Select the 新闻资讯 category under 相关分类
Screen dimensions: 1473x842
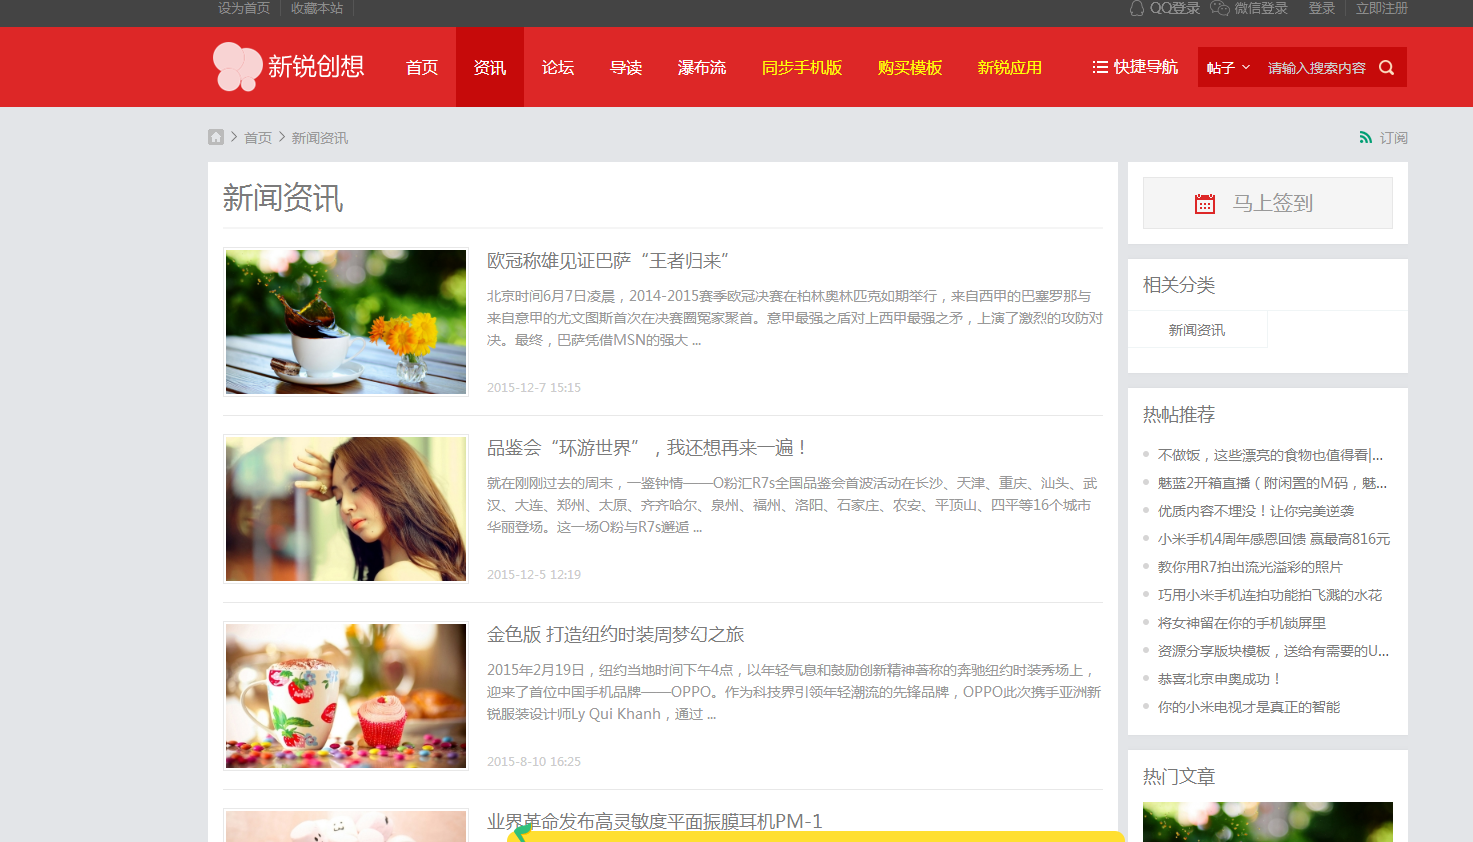pyautogui.click(x=1197, y=330)
